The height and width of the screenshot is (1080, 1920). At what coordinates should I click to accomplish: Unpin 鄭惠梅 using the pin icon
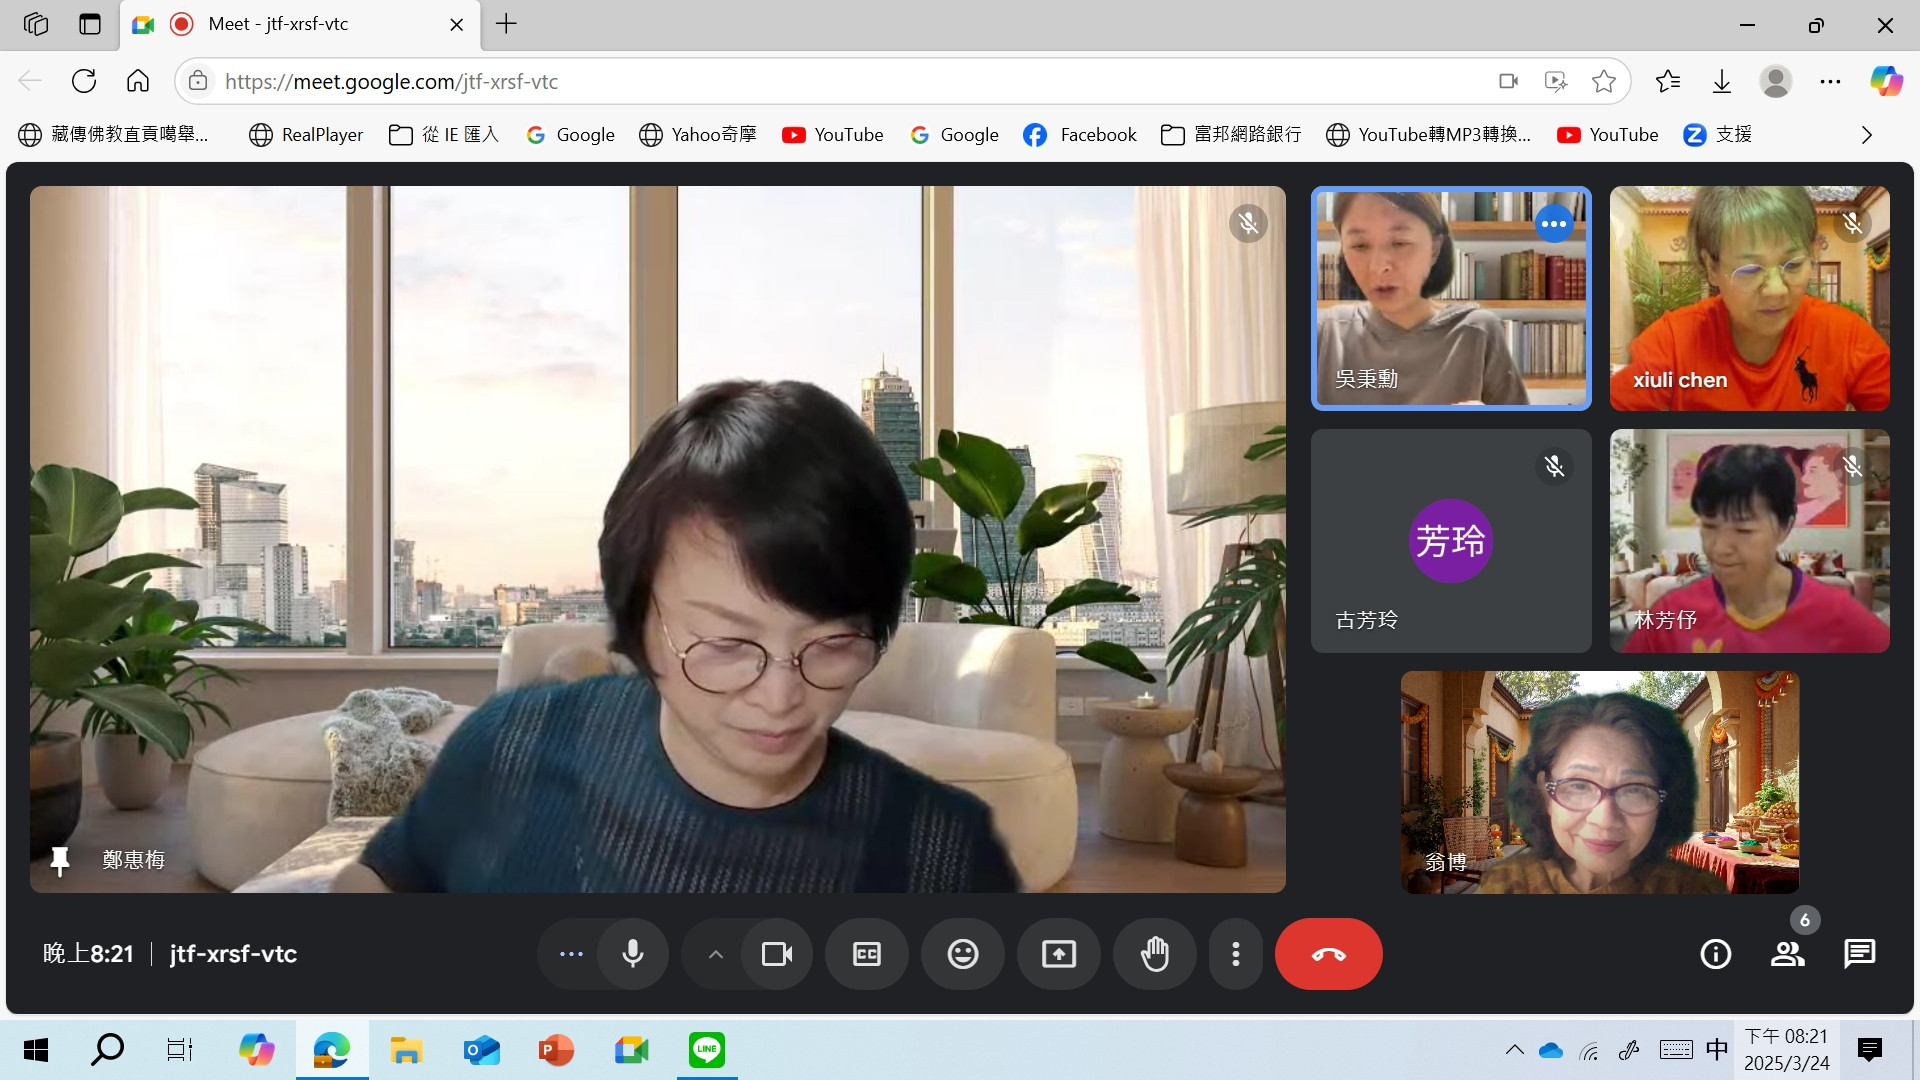(x=60, y=860)
